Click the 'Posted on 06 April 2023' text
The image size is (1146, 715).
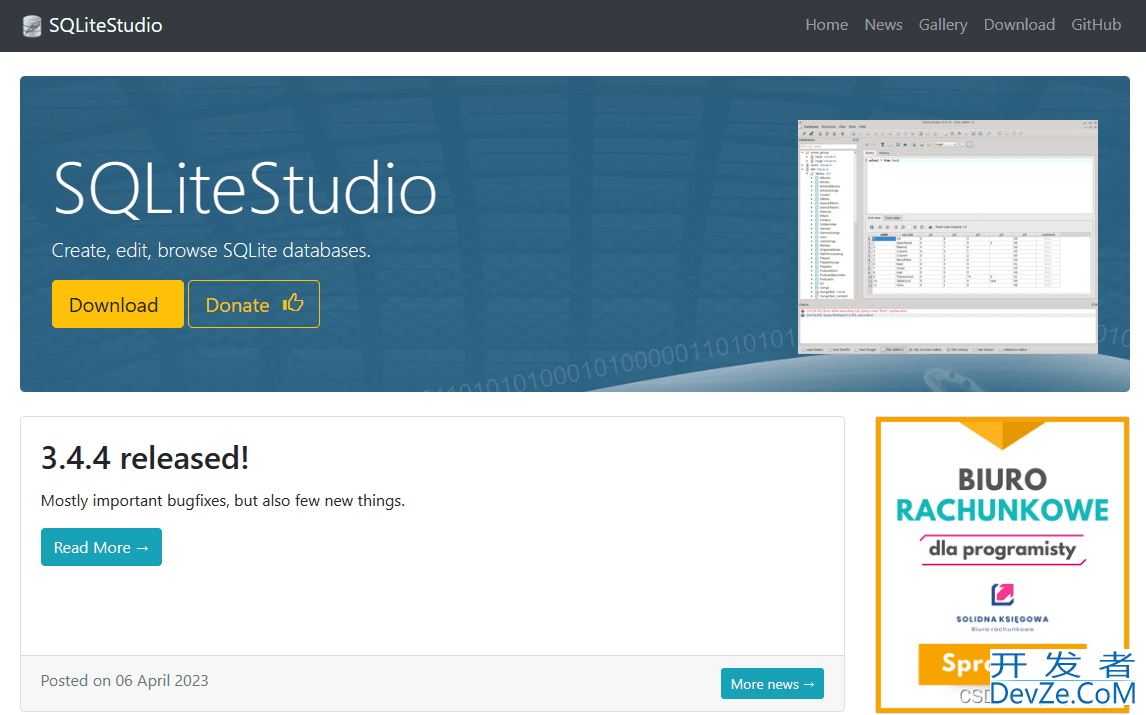[x=124, y=681]
